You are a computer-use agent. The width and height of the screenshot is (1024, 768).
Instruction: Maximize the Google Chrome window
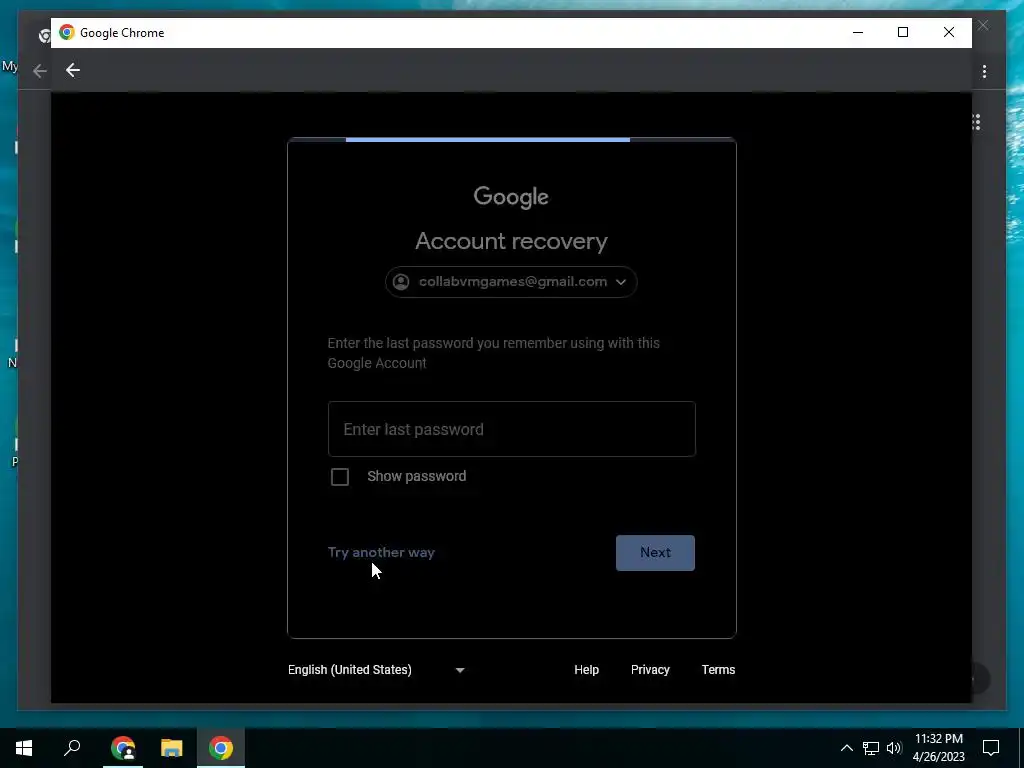point(903,33)
